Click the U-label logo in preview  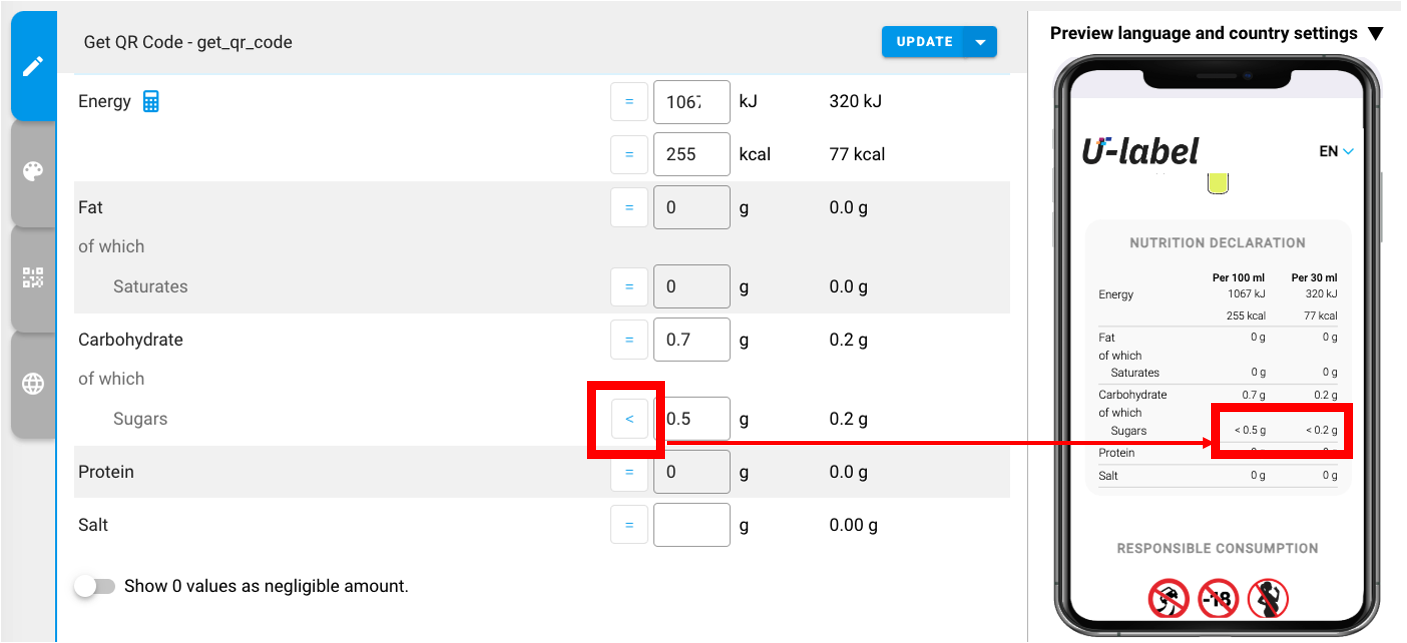coord(1140,152)
